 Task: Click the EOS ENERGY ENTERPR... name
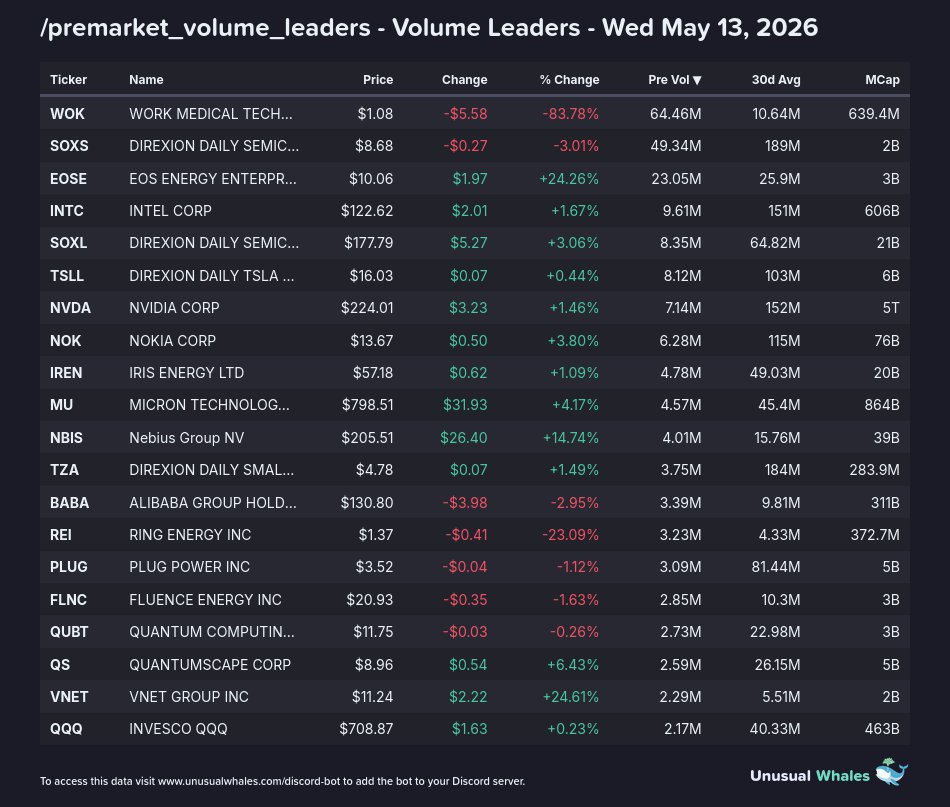pyautogui.click(x=213, y=179)
